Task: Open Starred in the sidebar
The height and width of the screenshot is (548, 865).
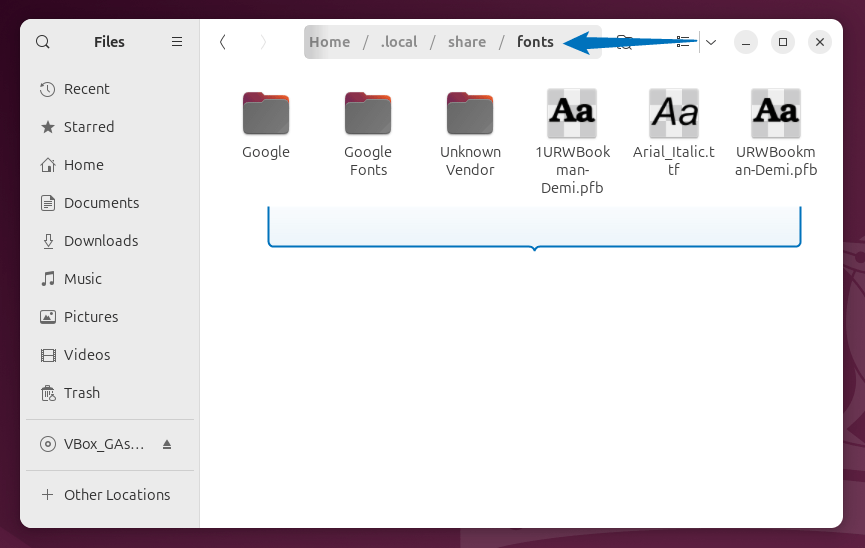Action: 110,127
